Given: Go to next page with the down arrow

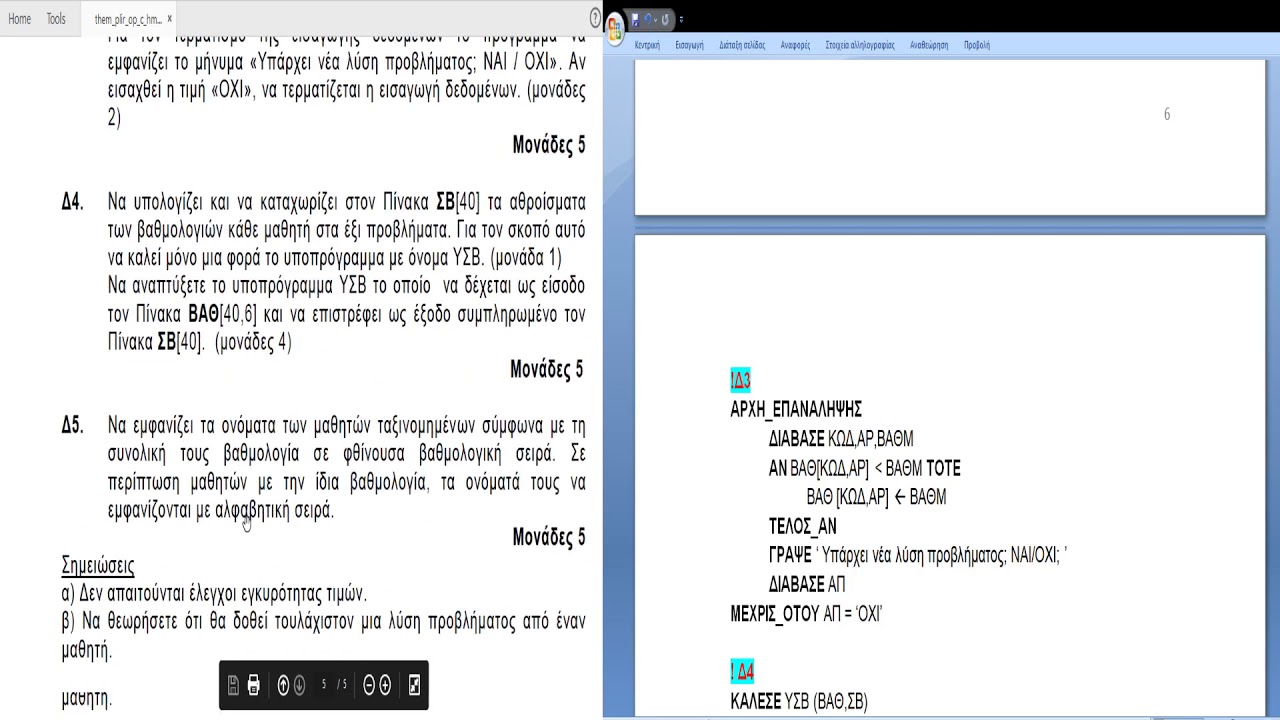Looking at the screenshot, I should [x=298, y=685].
